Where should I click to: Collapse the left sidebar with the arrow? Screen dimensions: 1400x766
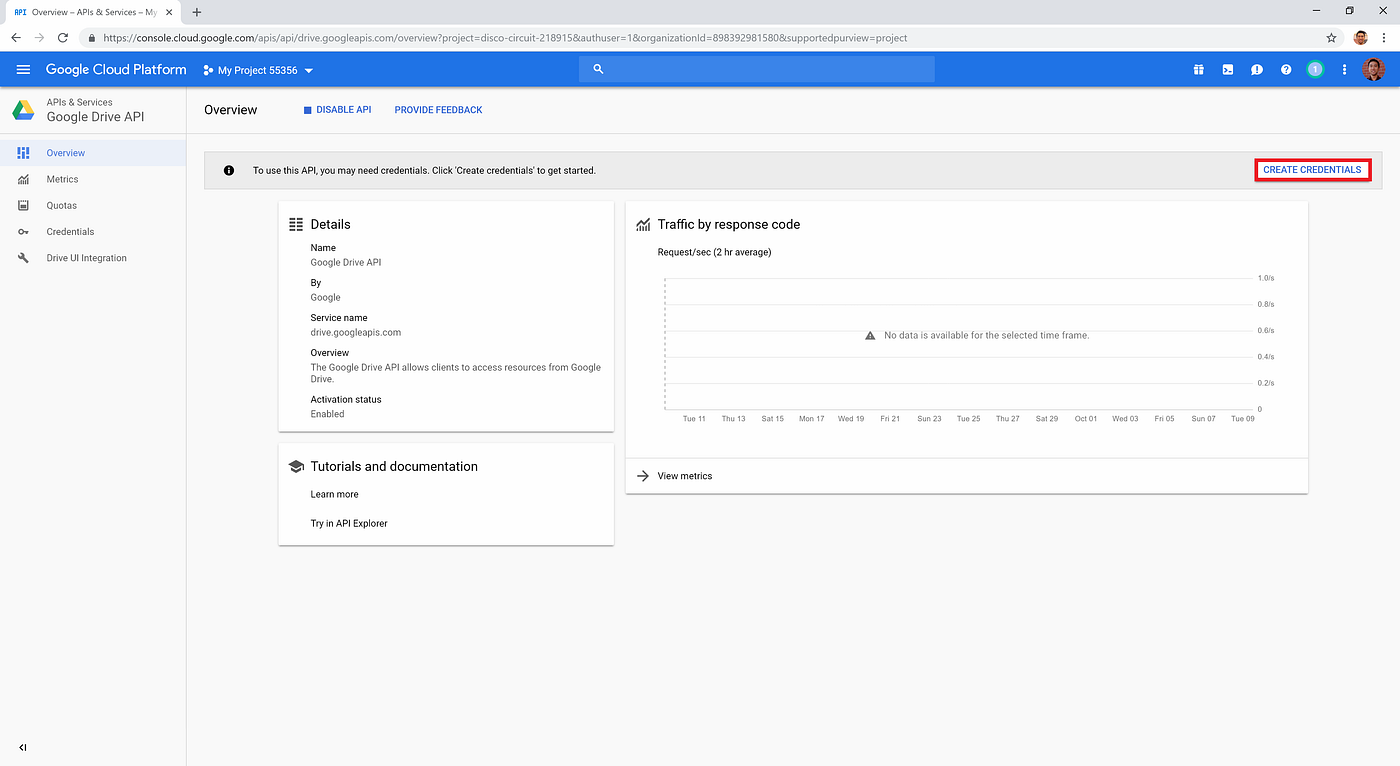click(22, 747)
